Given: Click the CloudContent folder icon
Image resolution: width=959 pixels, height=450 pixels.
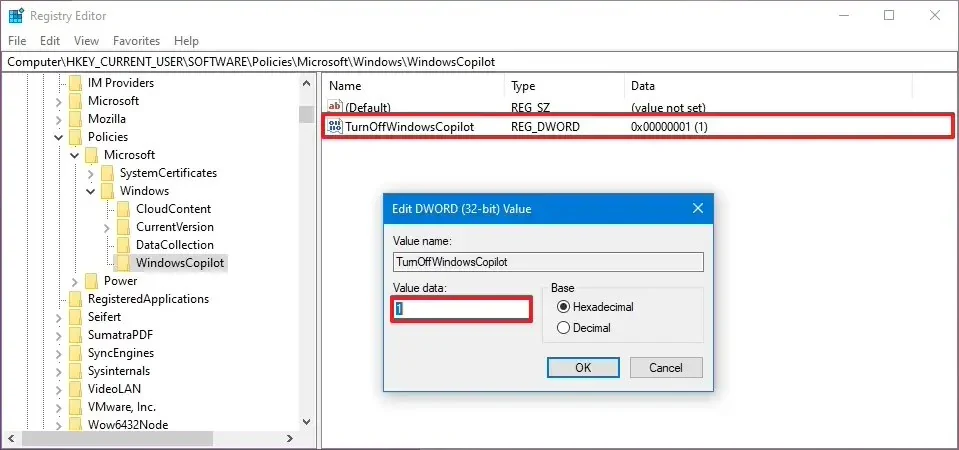Looking at the screenshot, I should (124, 209).
